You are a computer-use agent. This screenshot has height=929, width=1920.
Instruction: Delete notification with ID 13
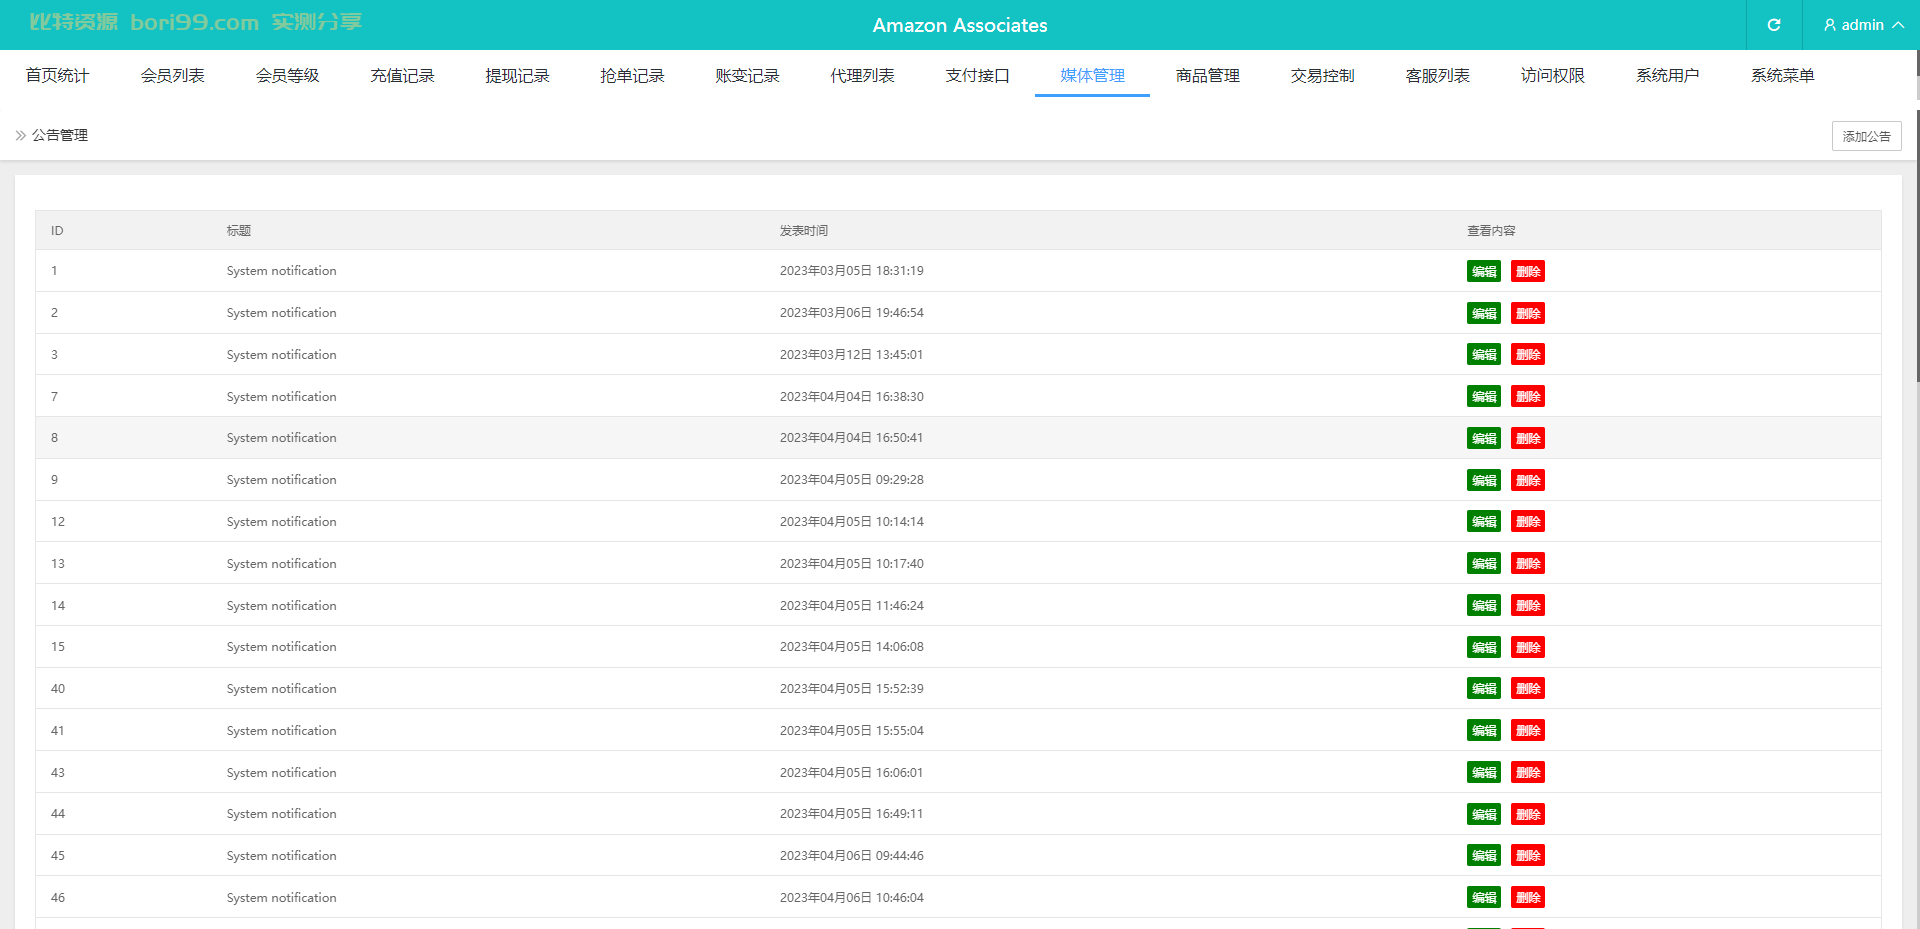pyautogui.click(x=1528, y=563)
